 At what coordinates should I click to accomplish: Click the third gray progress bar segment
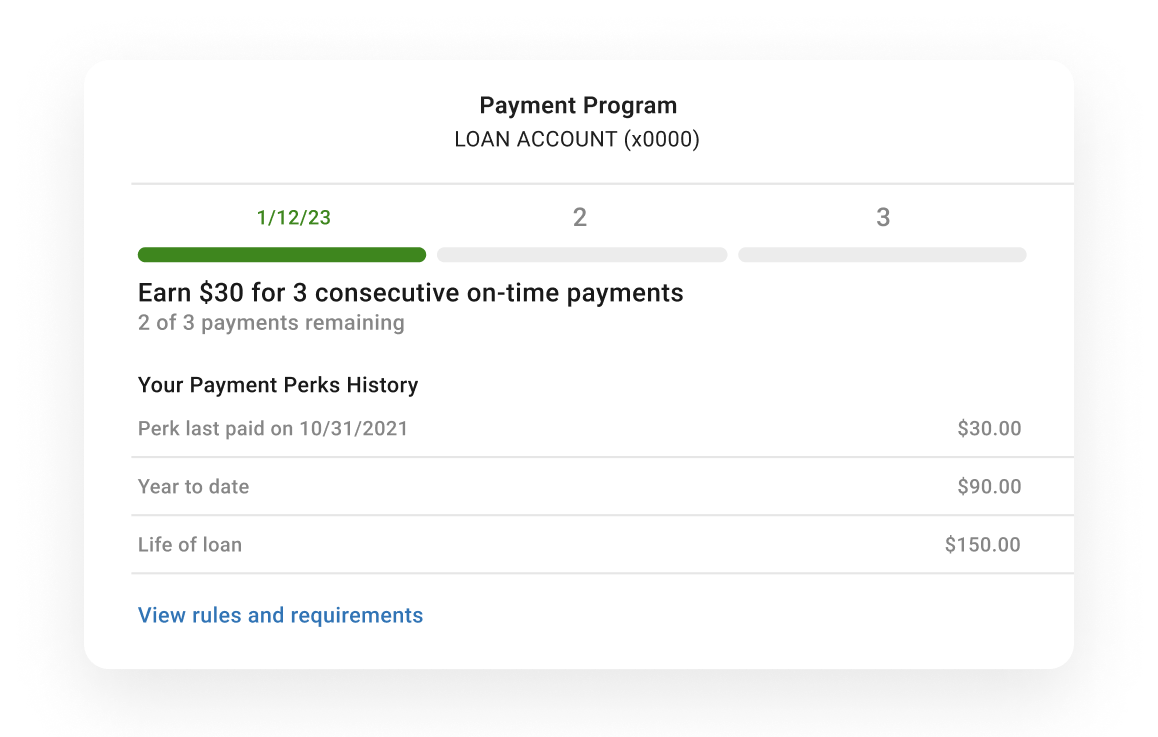click(882, 255)
